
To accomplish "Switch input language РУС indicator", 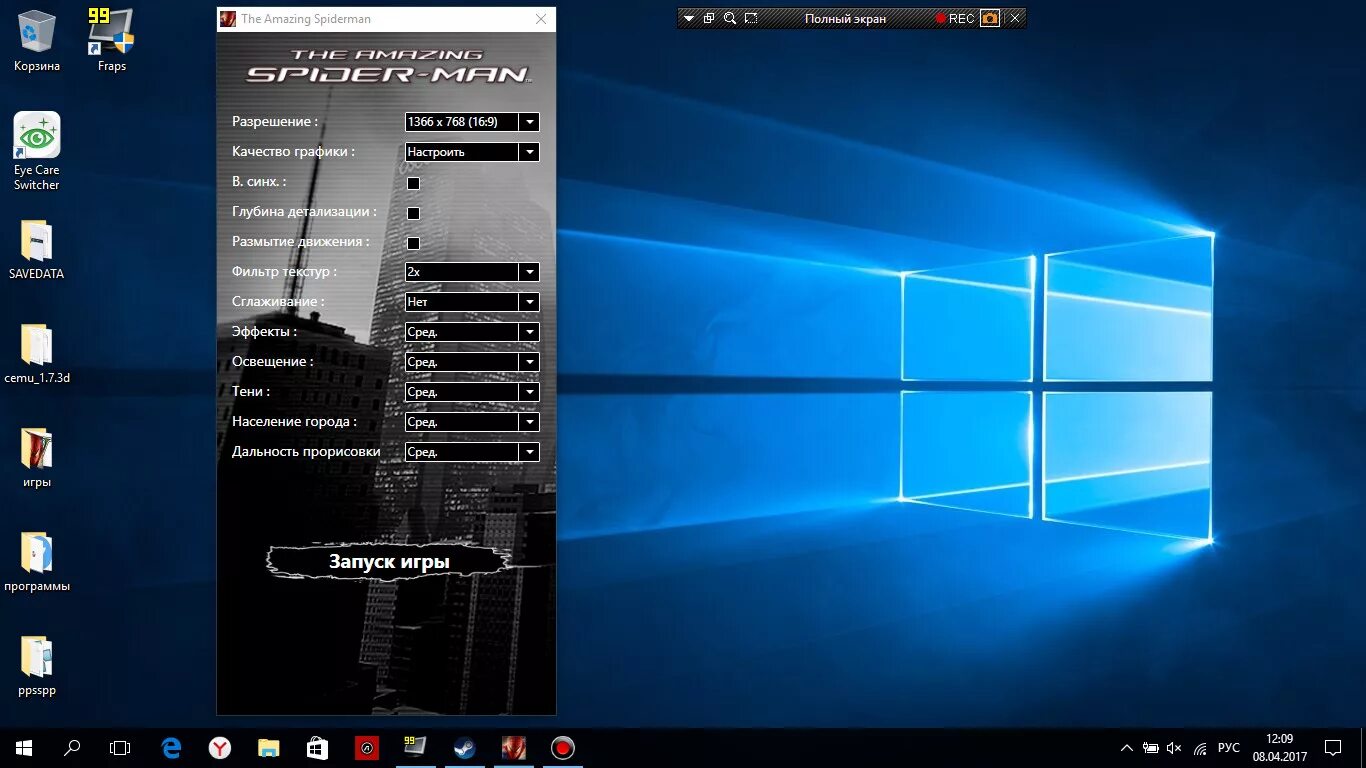I will (1229, 748).
